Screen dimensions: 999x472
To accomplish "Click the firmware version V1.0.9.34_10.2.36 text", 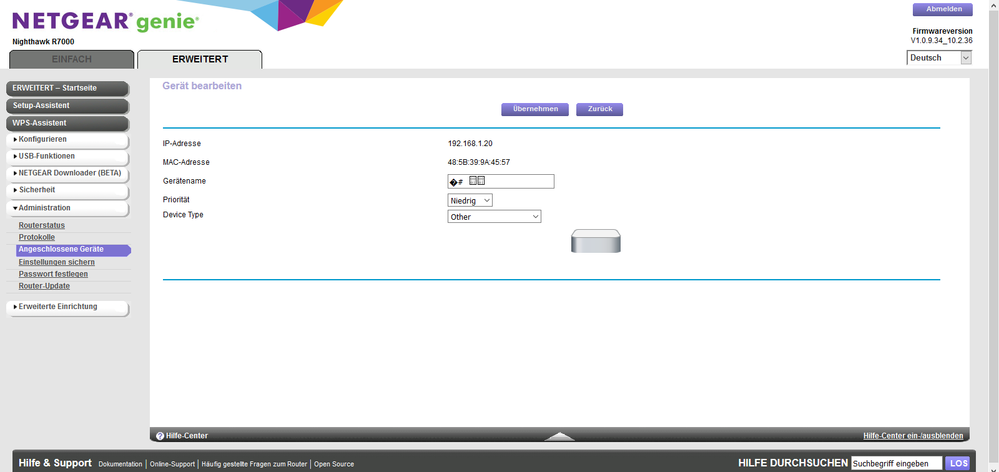I will tap(941, 41).
